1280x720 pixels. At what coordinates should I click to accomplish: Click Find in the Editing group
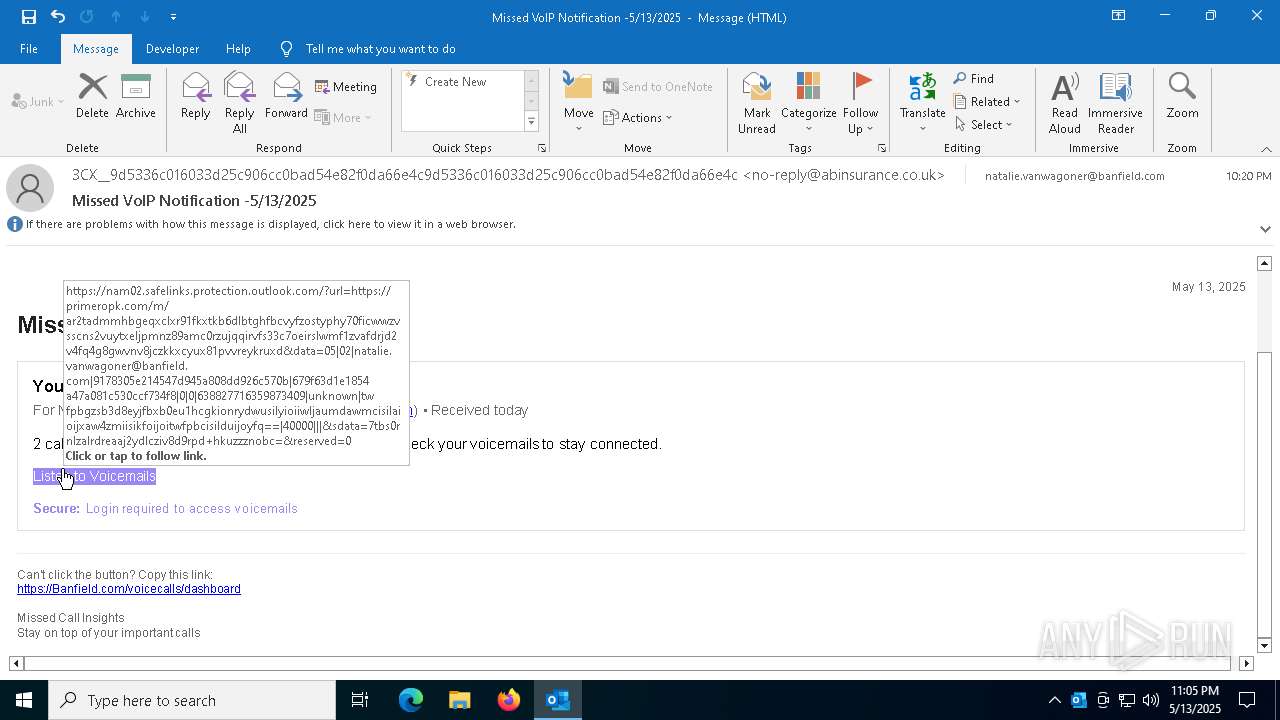click(x=974, y=79)
